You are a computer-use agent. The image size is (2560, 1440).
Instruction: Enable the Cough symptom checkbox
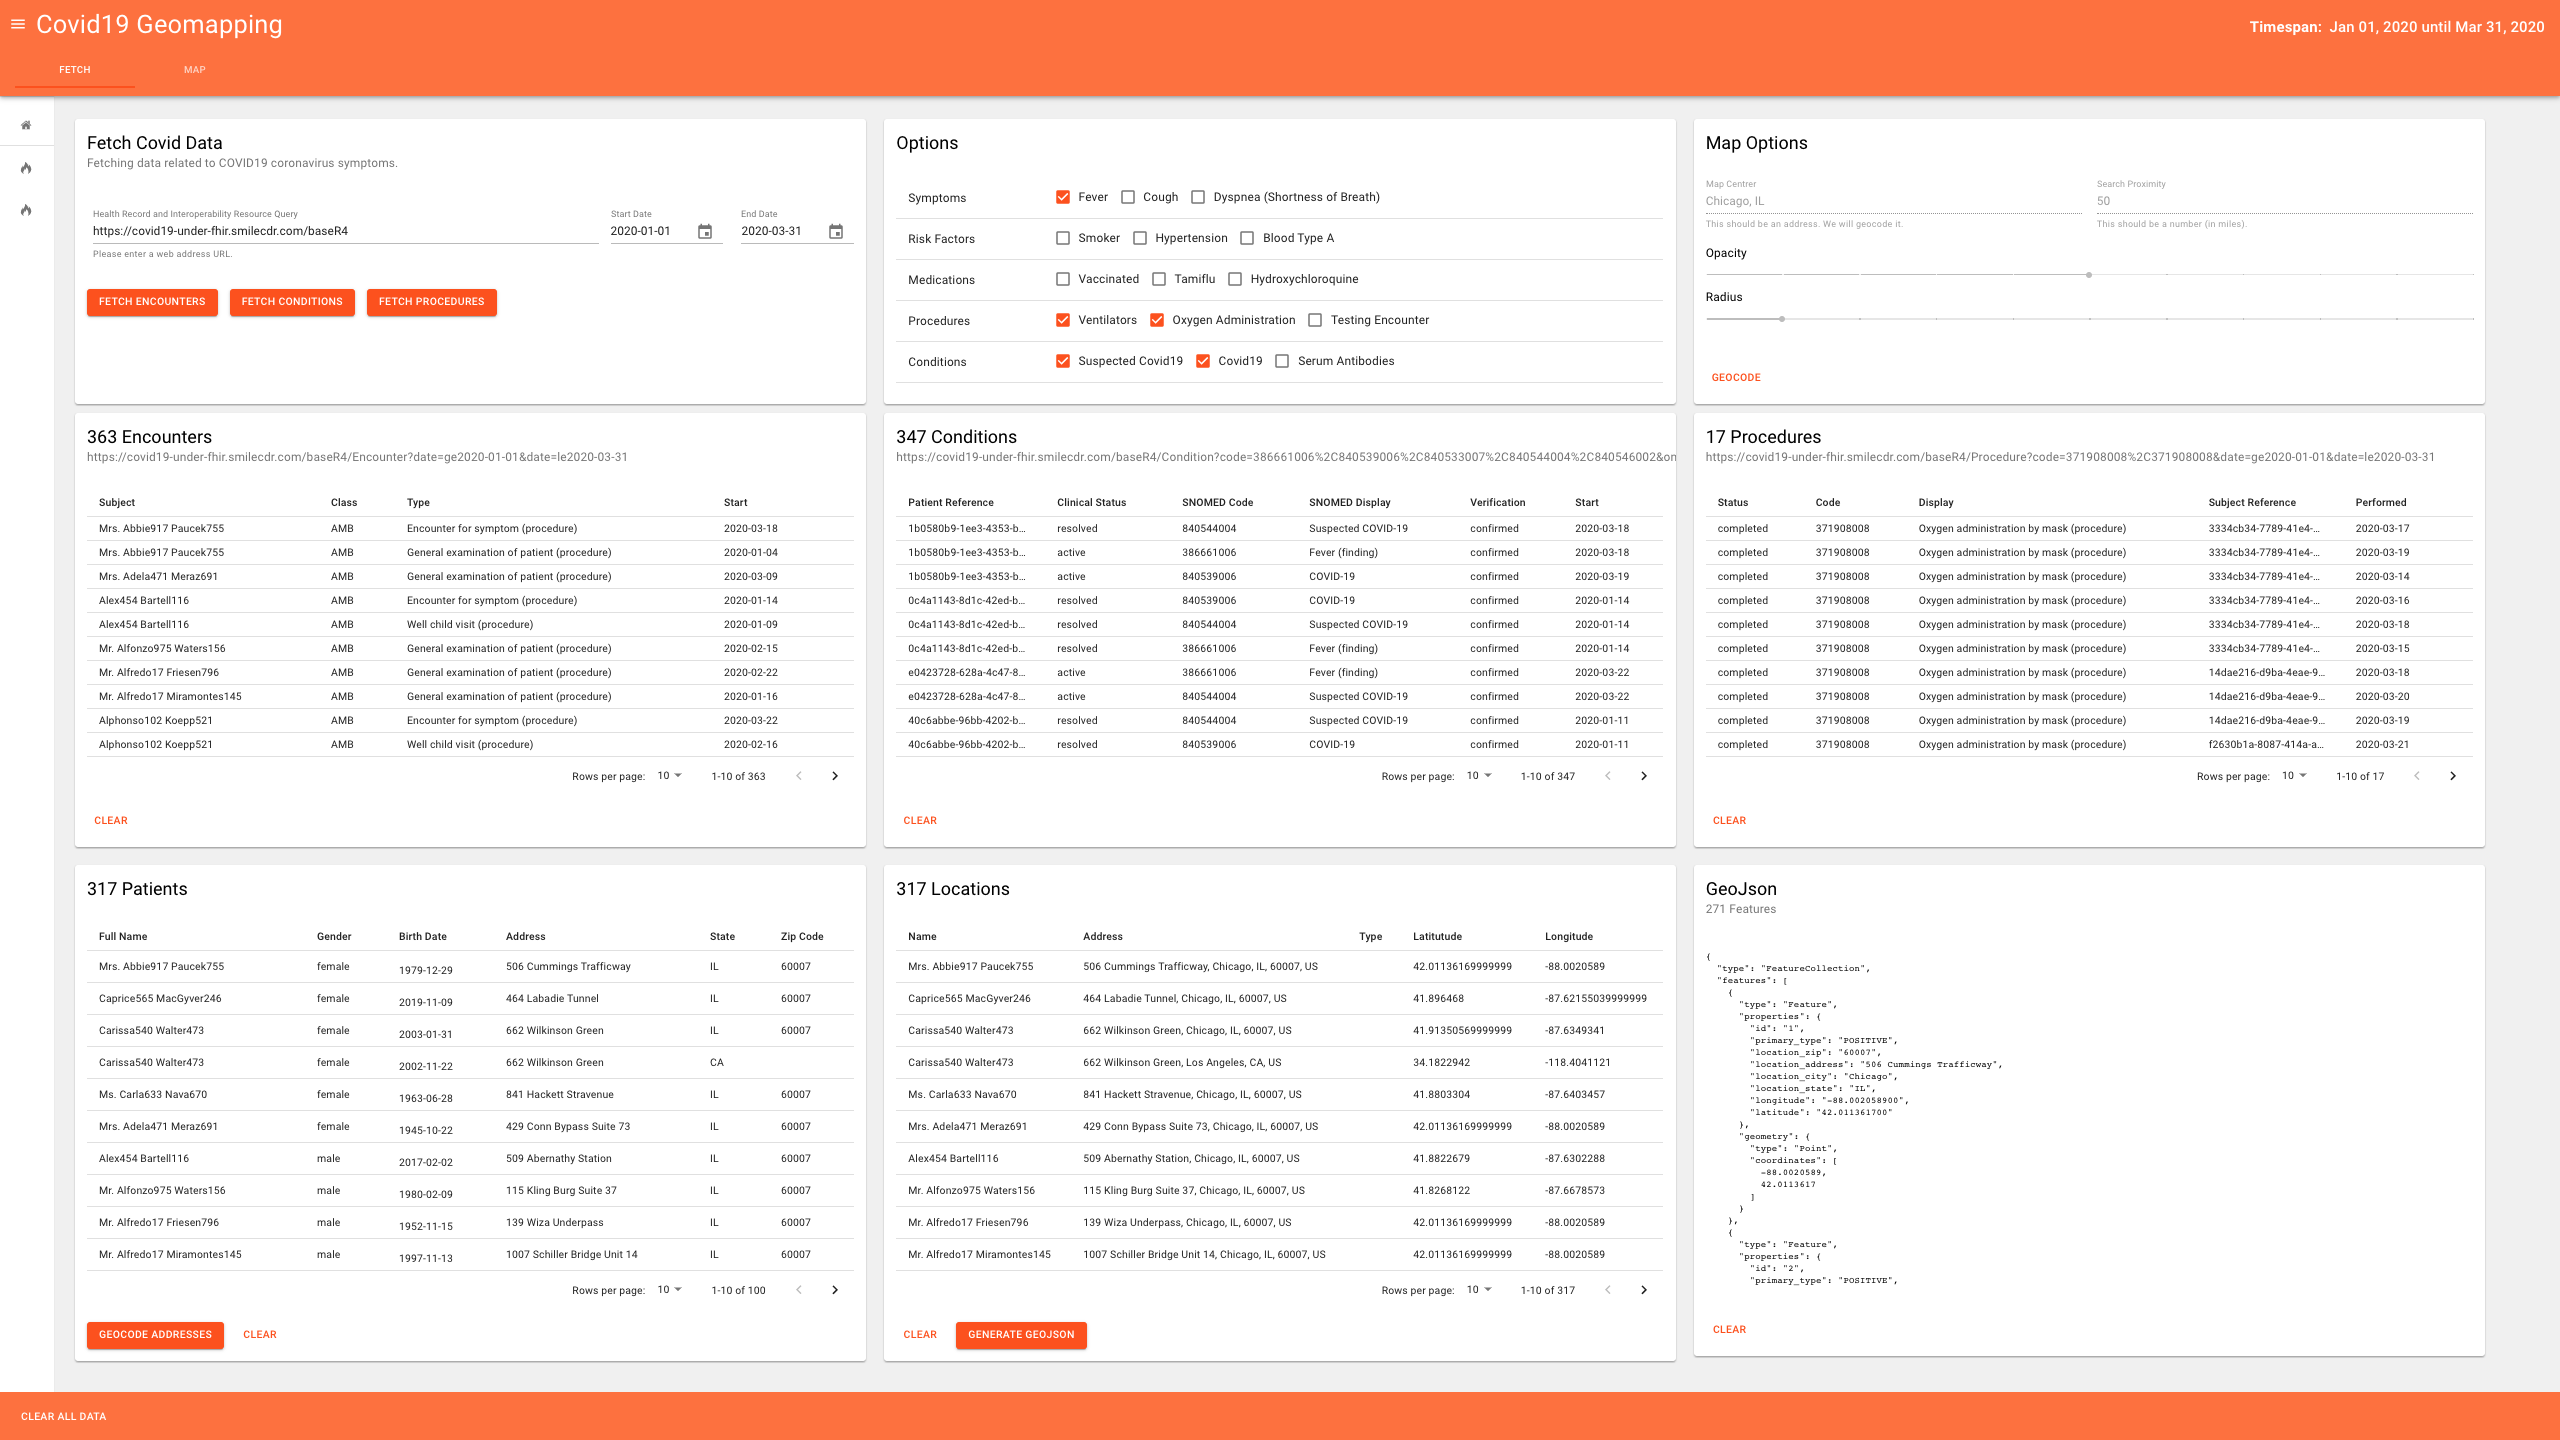point(1128,197)
